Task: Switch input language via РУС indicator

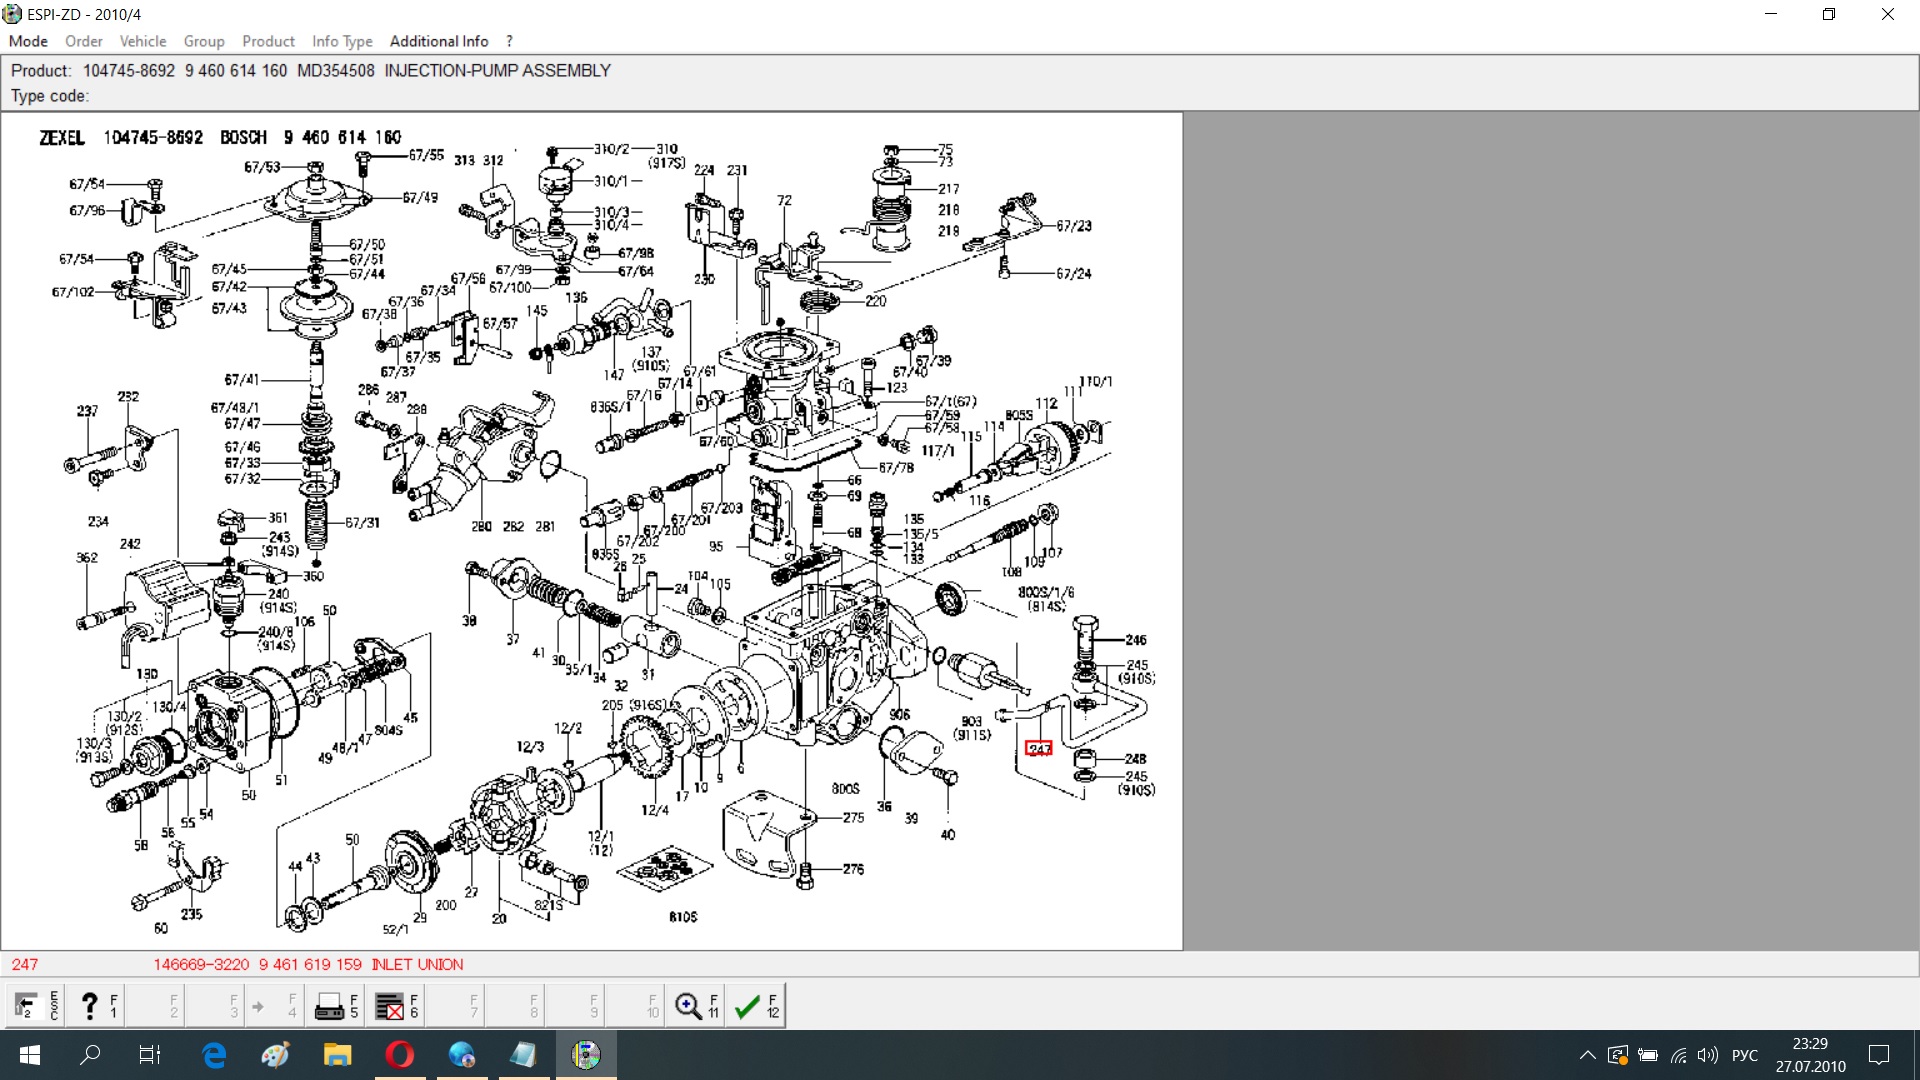Action: tap(1744, 1055)
